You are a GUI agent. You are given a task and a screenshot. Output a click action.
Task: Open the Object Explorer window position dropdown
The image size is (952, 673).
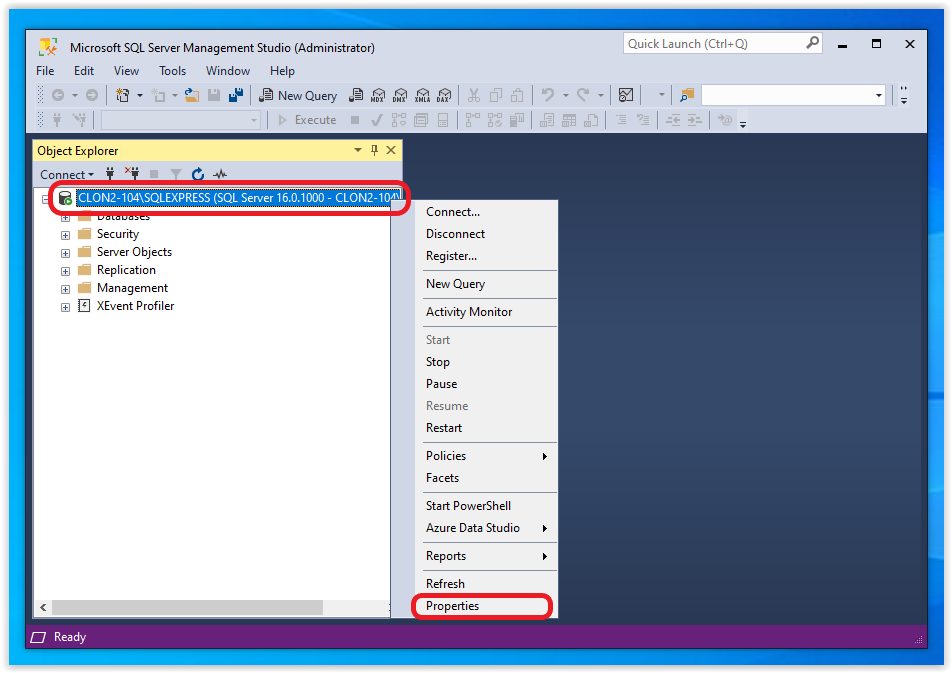tap(358, 150)
